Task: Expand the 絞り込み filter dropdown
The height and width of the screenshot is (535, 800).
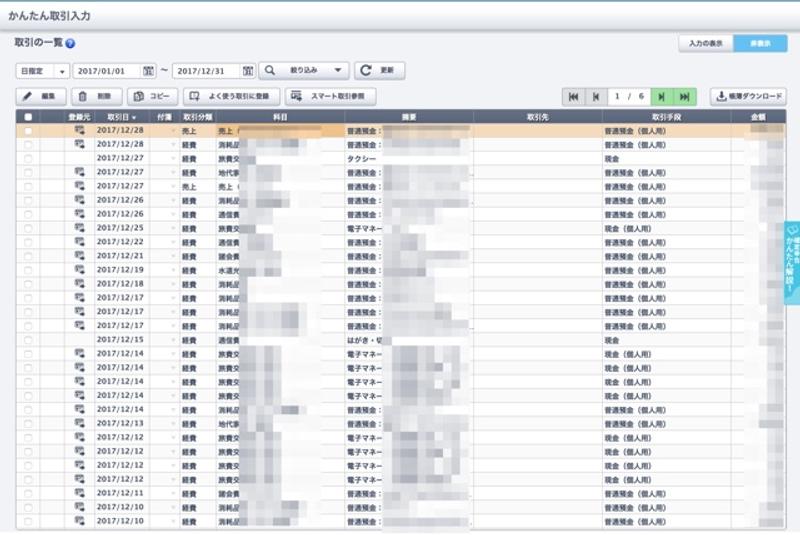Action: 304,71
